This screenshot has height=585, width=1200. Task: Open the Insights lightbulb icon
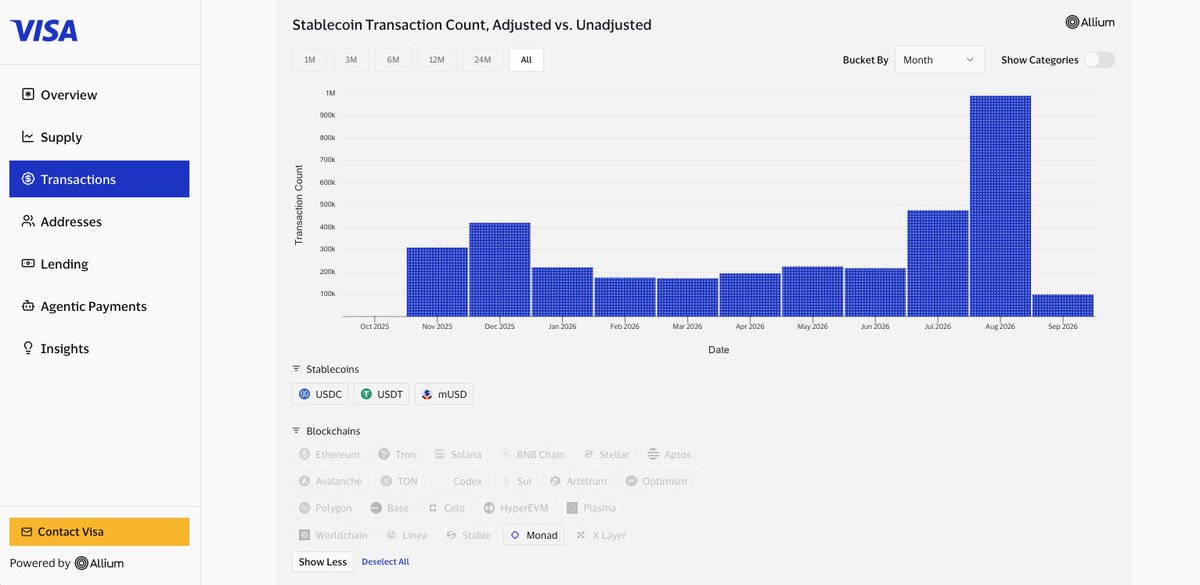pos(28,348)
